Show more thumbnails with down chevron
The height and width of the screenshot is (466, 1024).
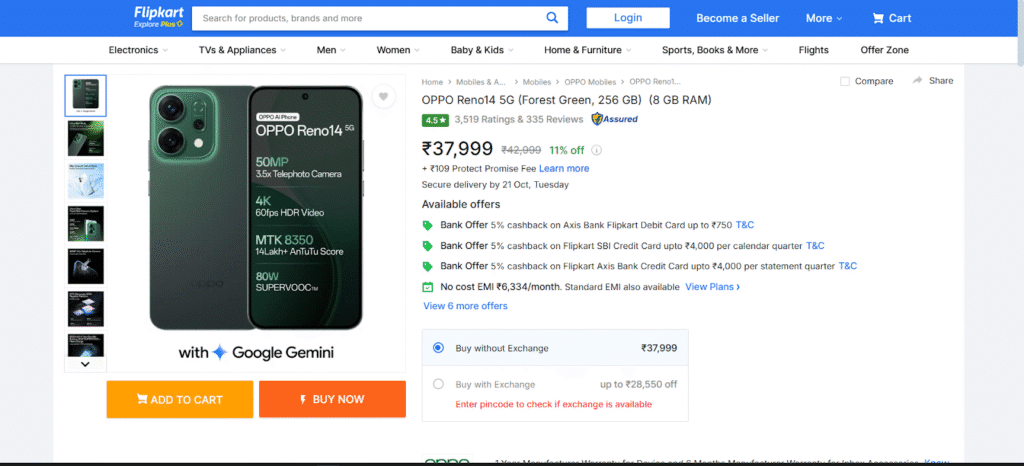[x=86, y=364]
